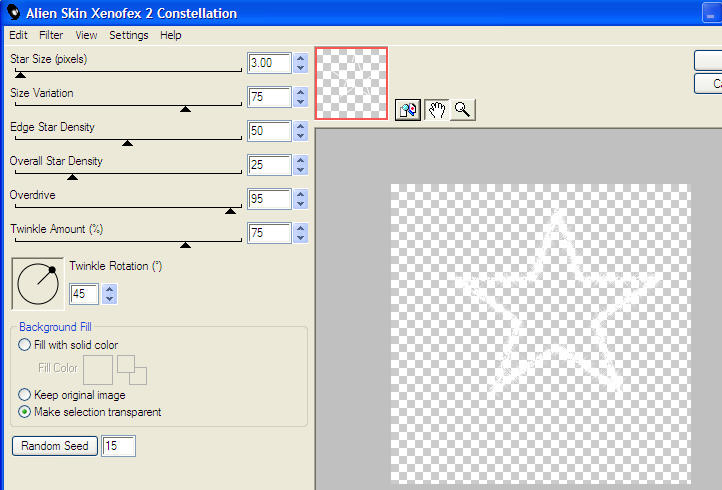Decrease Overdrive value with down arrow
Image resolution: width=722 pixels, height=490 pixels.
[301, 204]
